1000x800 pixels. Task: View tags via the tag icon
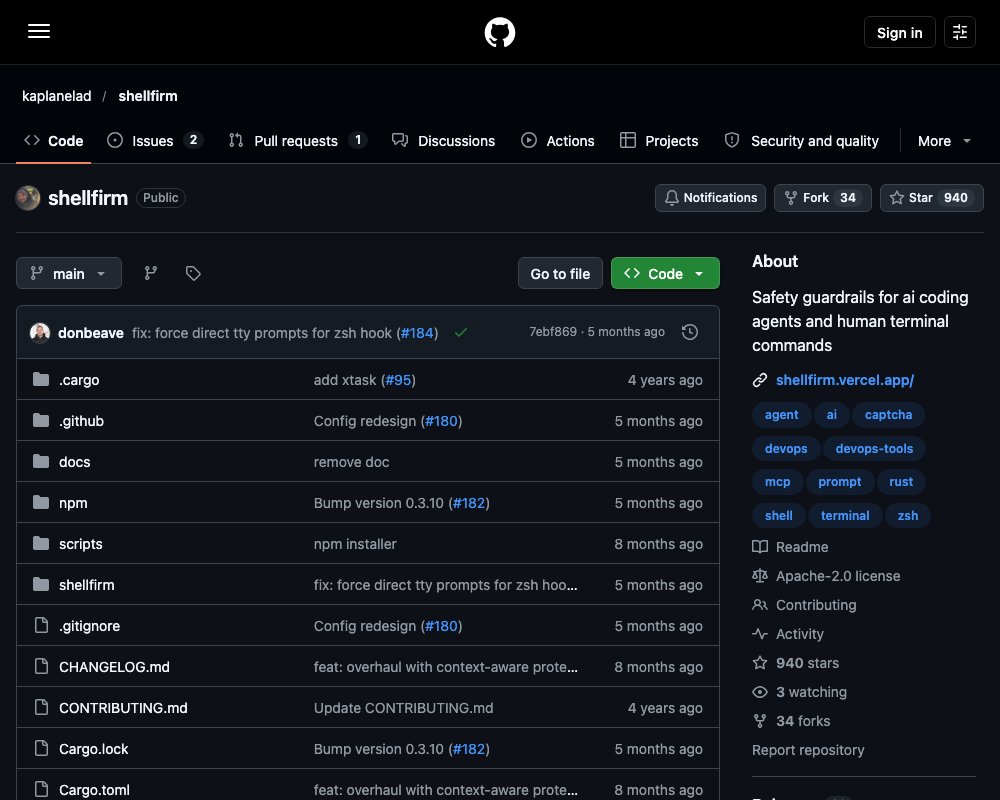coord(193,273)
